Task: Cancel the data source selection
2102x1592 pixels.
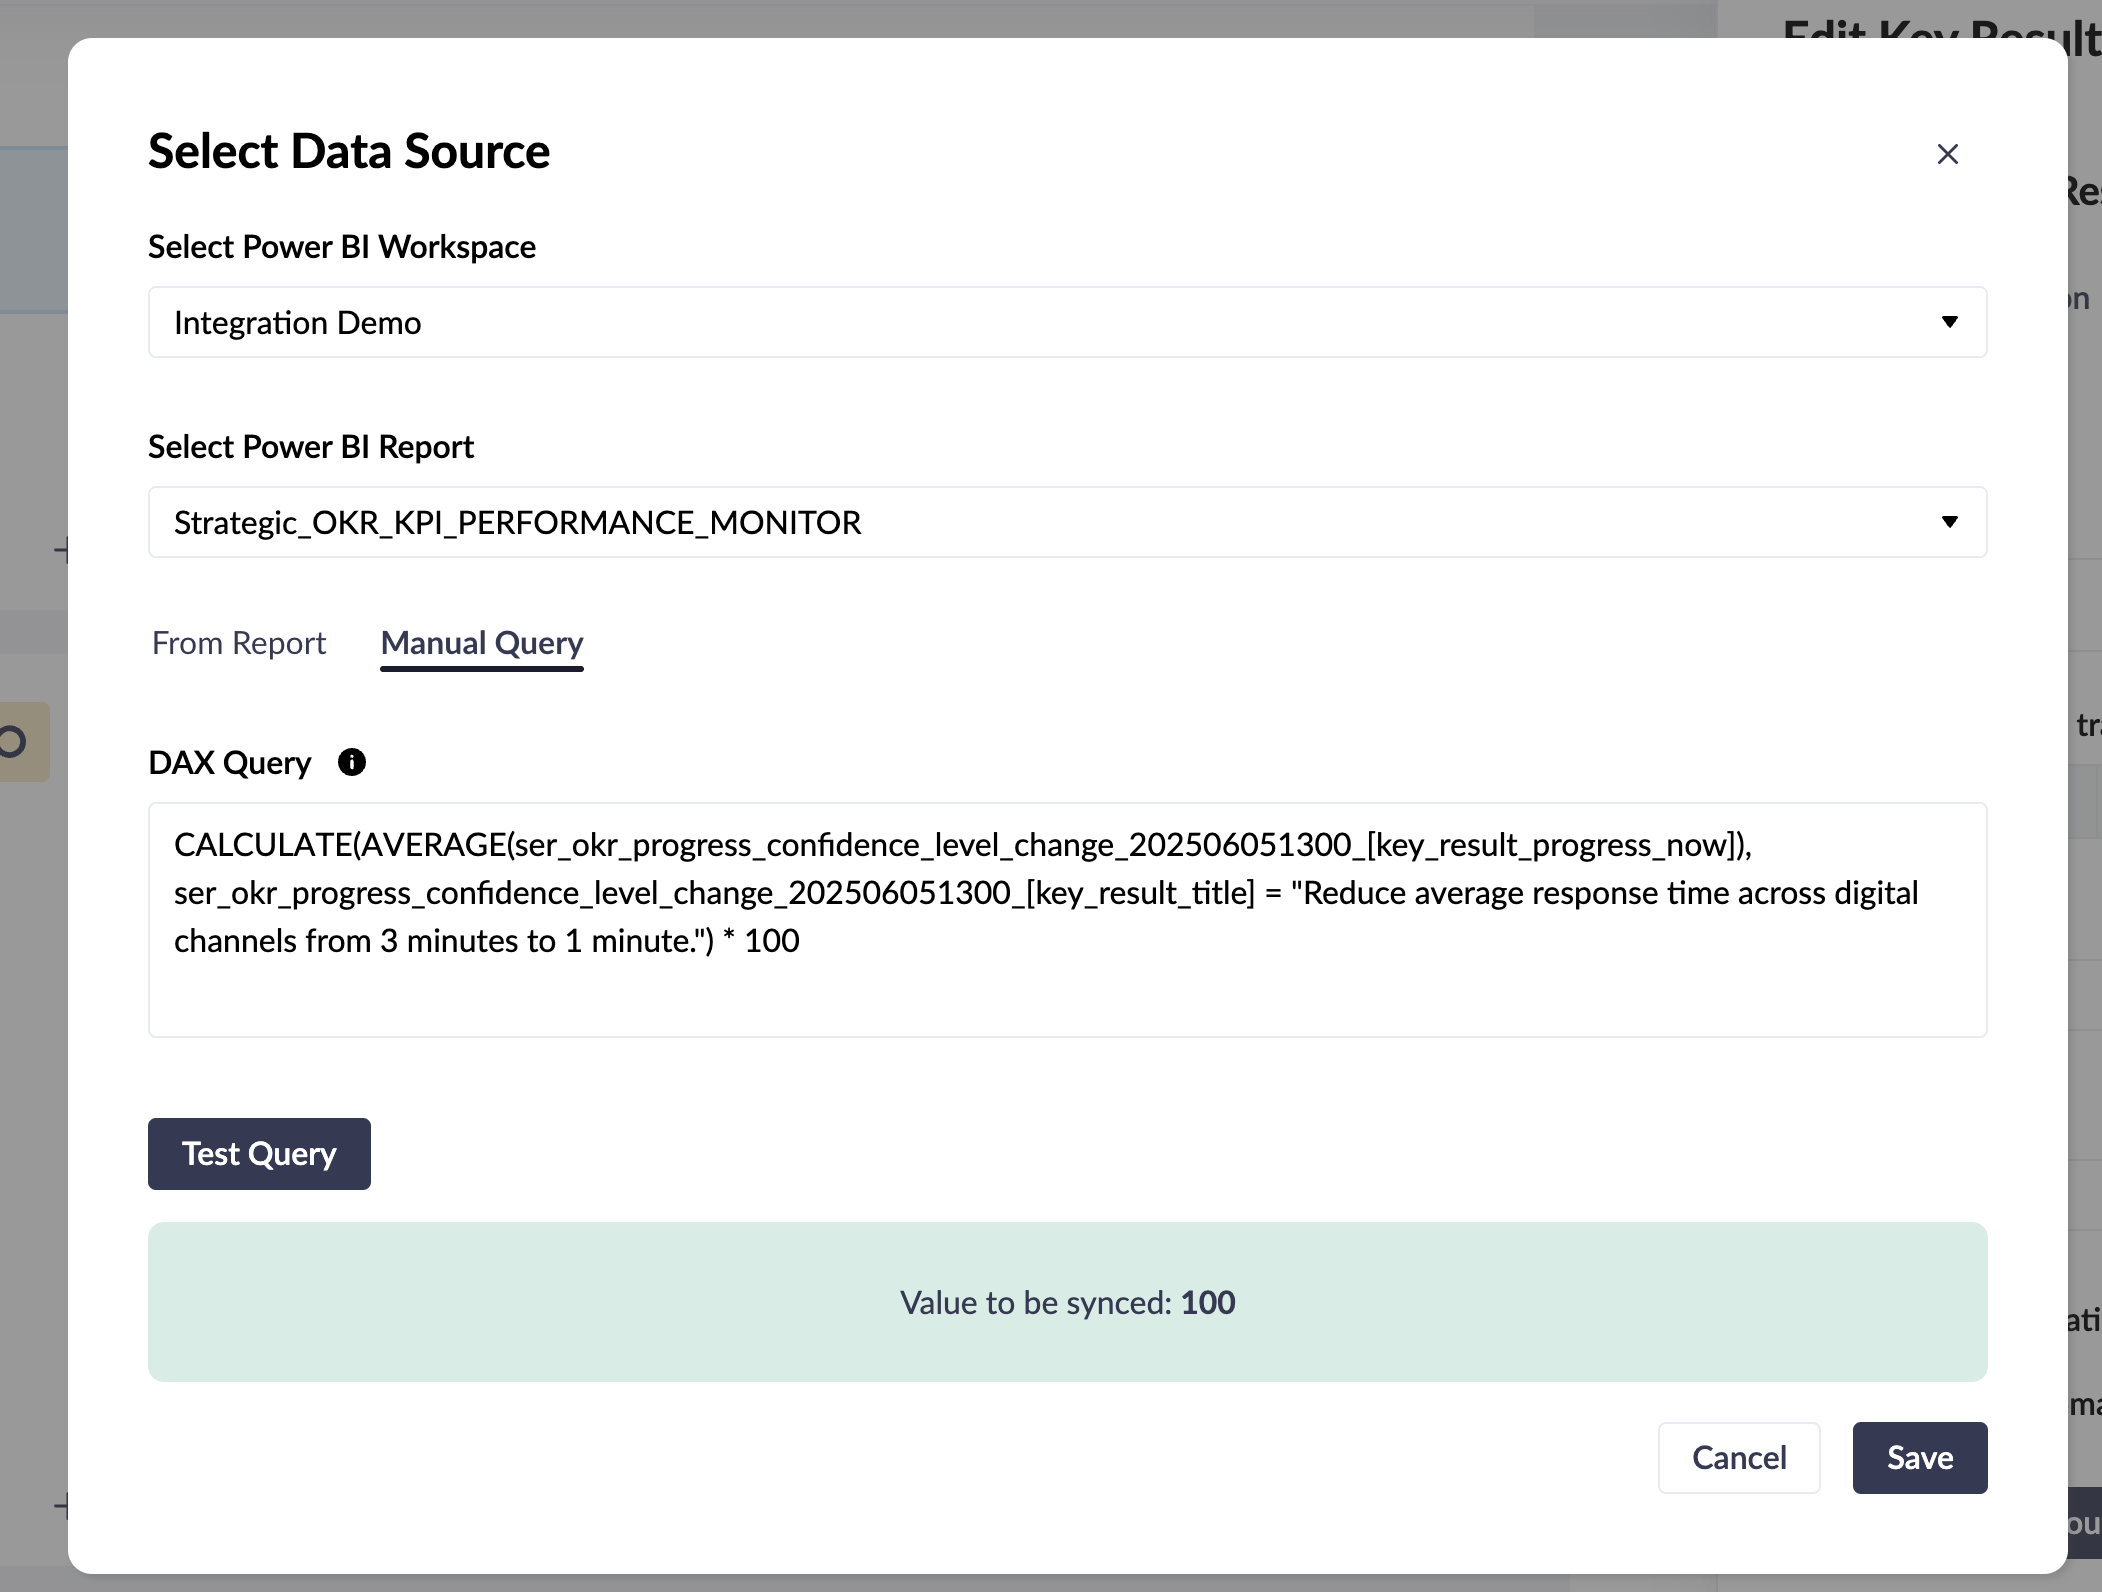Action: pos(1739,1458)
